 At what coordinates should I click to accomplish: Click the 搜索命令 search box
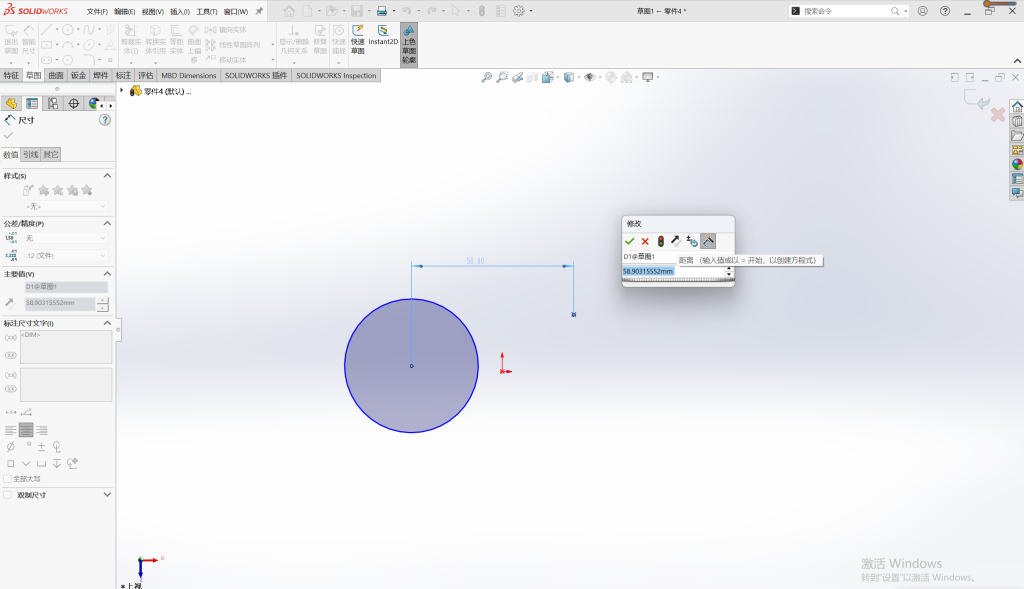click(846, 11)
